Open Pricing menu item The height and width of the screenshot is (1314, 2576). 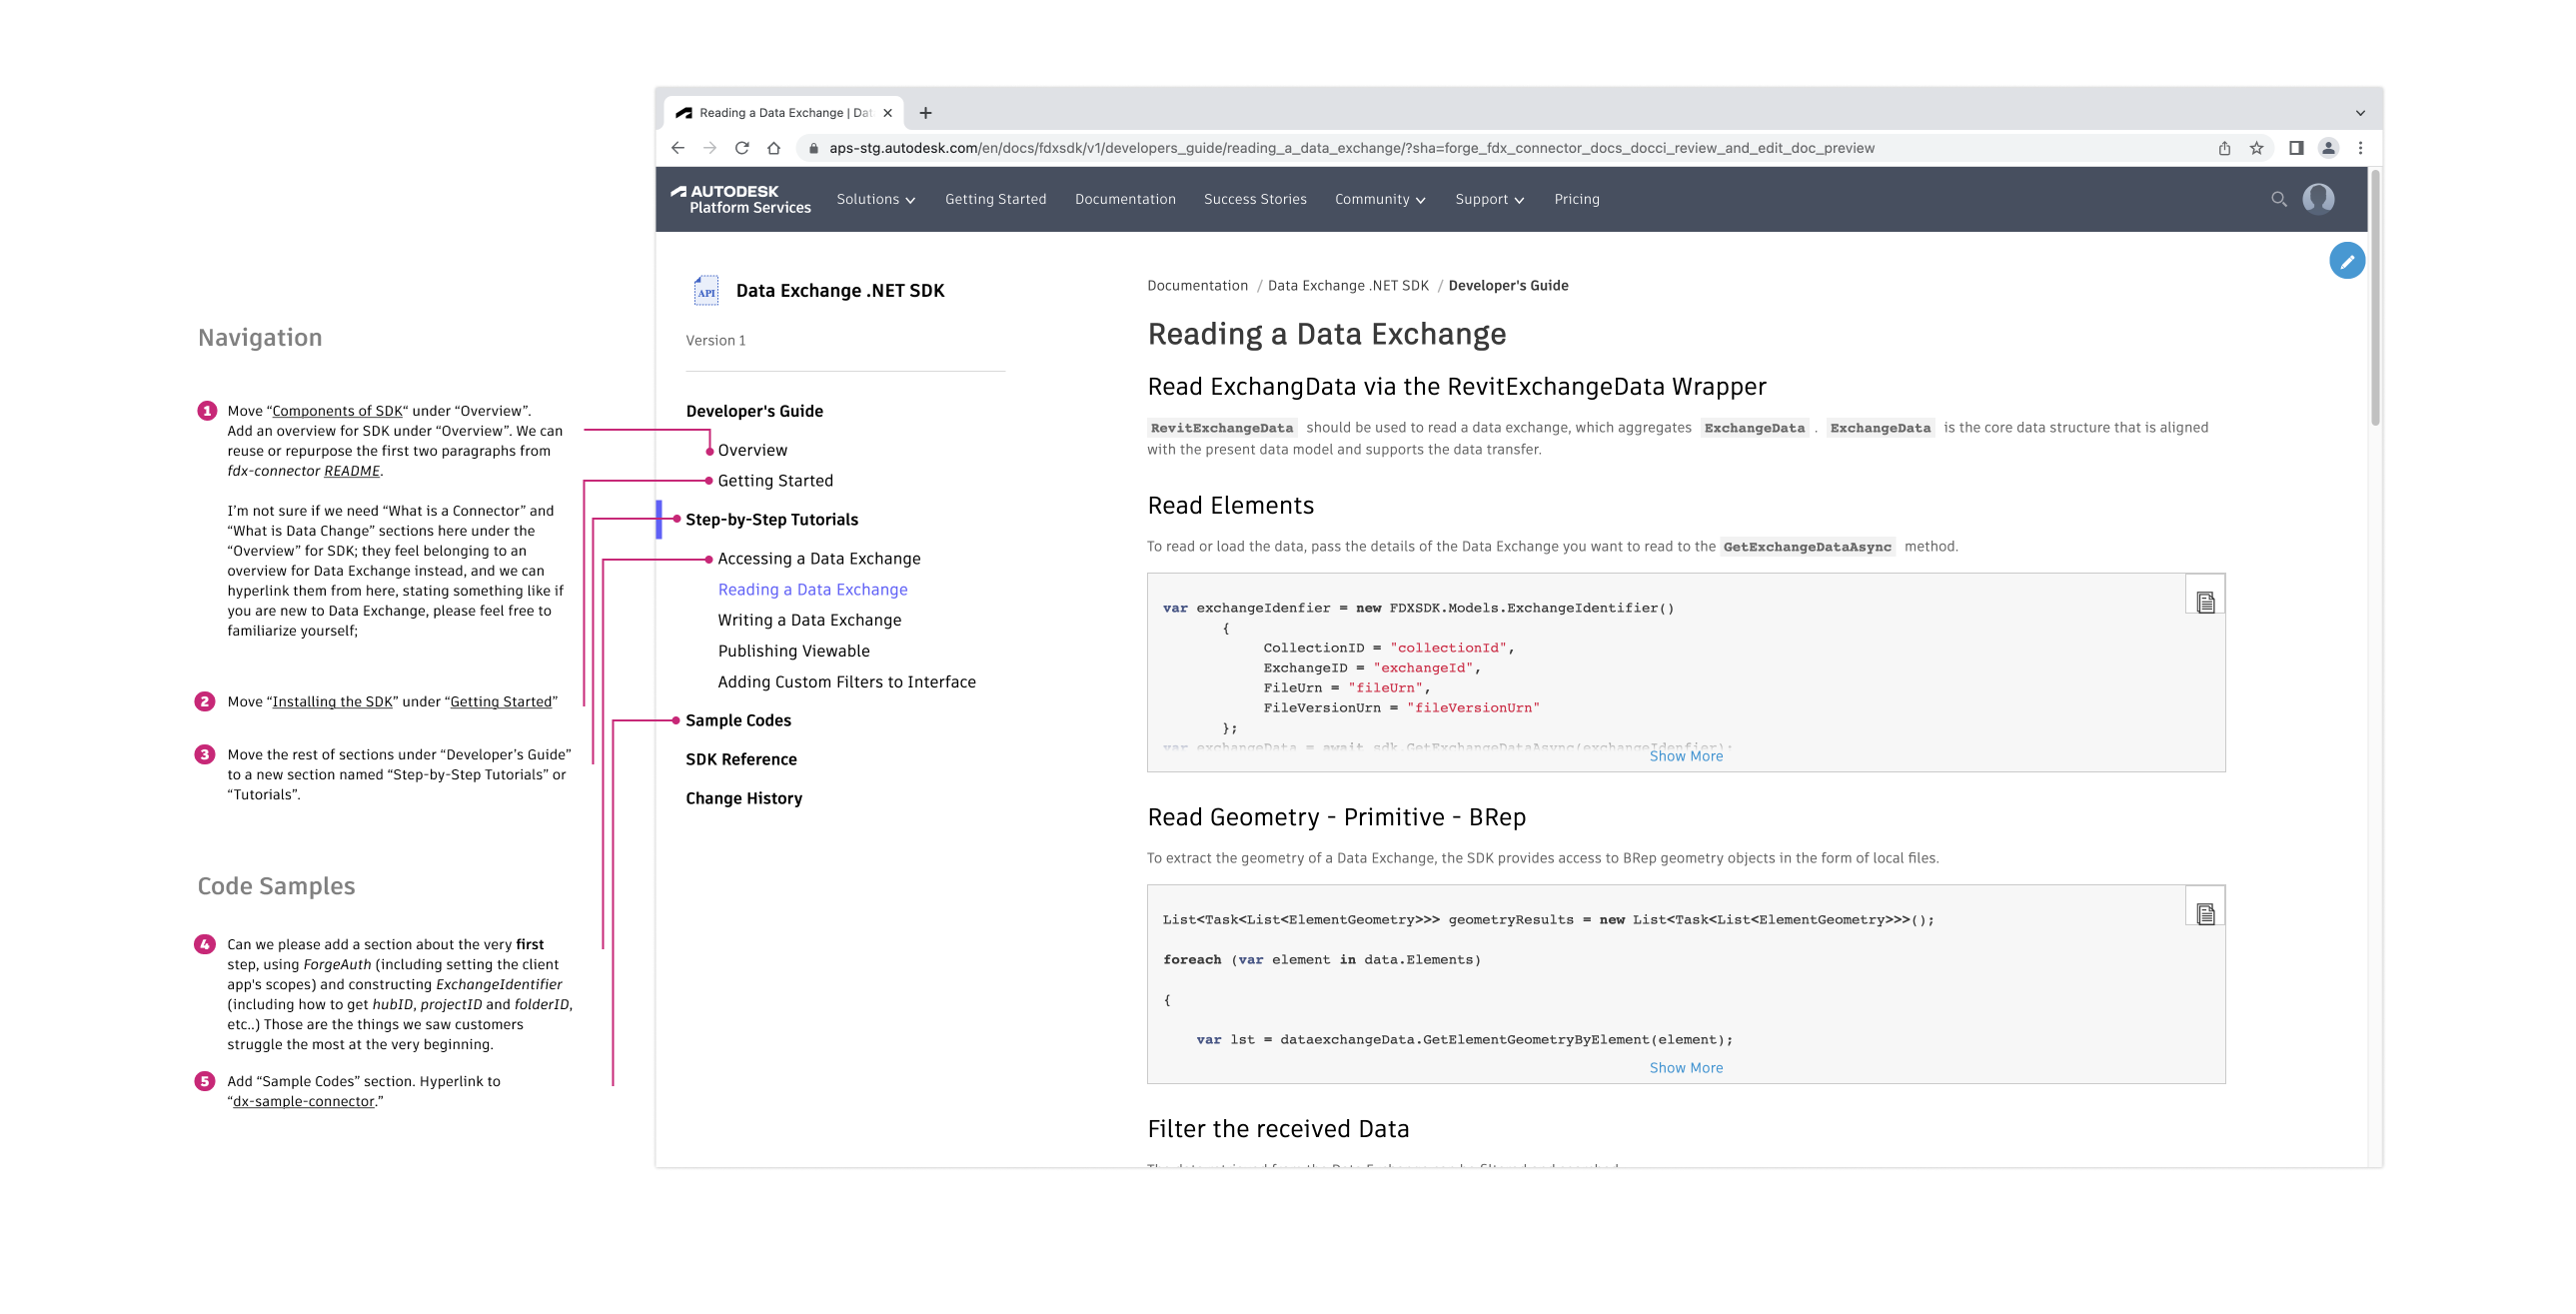pyautogui.click(x=1577, y=199)
